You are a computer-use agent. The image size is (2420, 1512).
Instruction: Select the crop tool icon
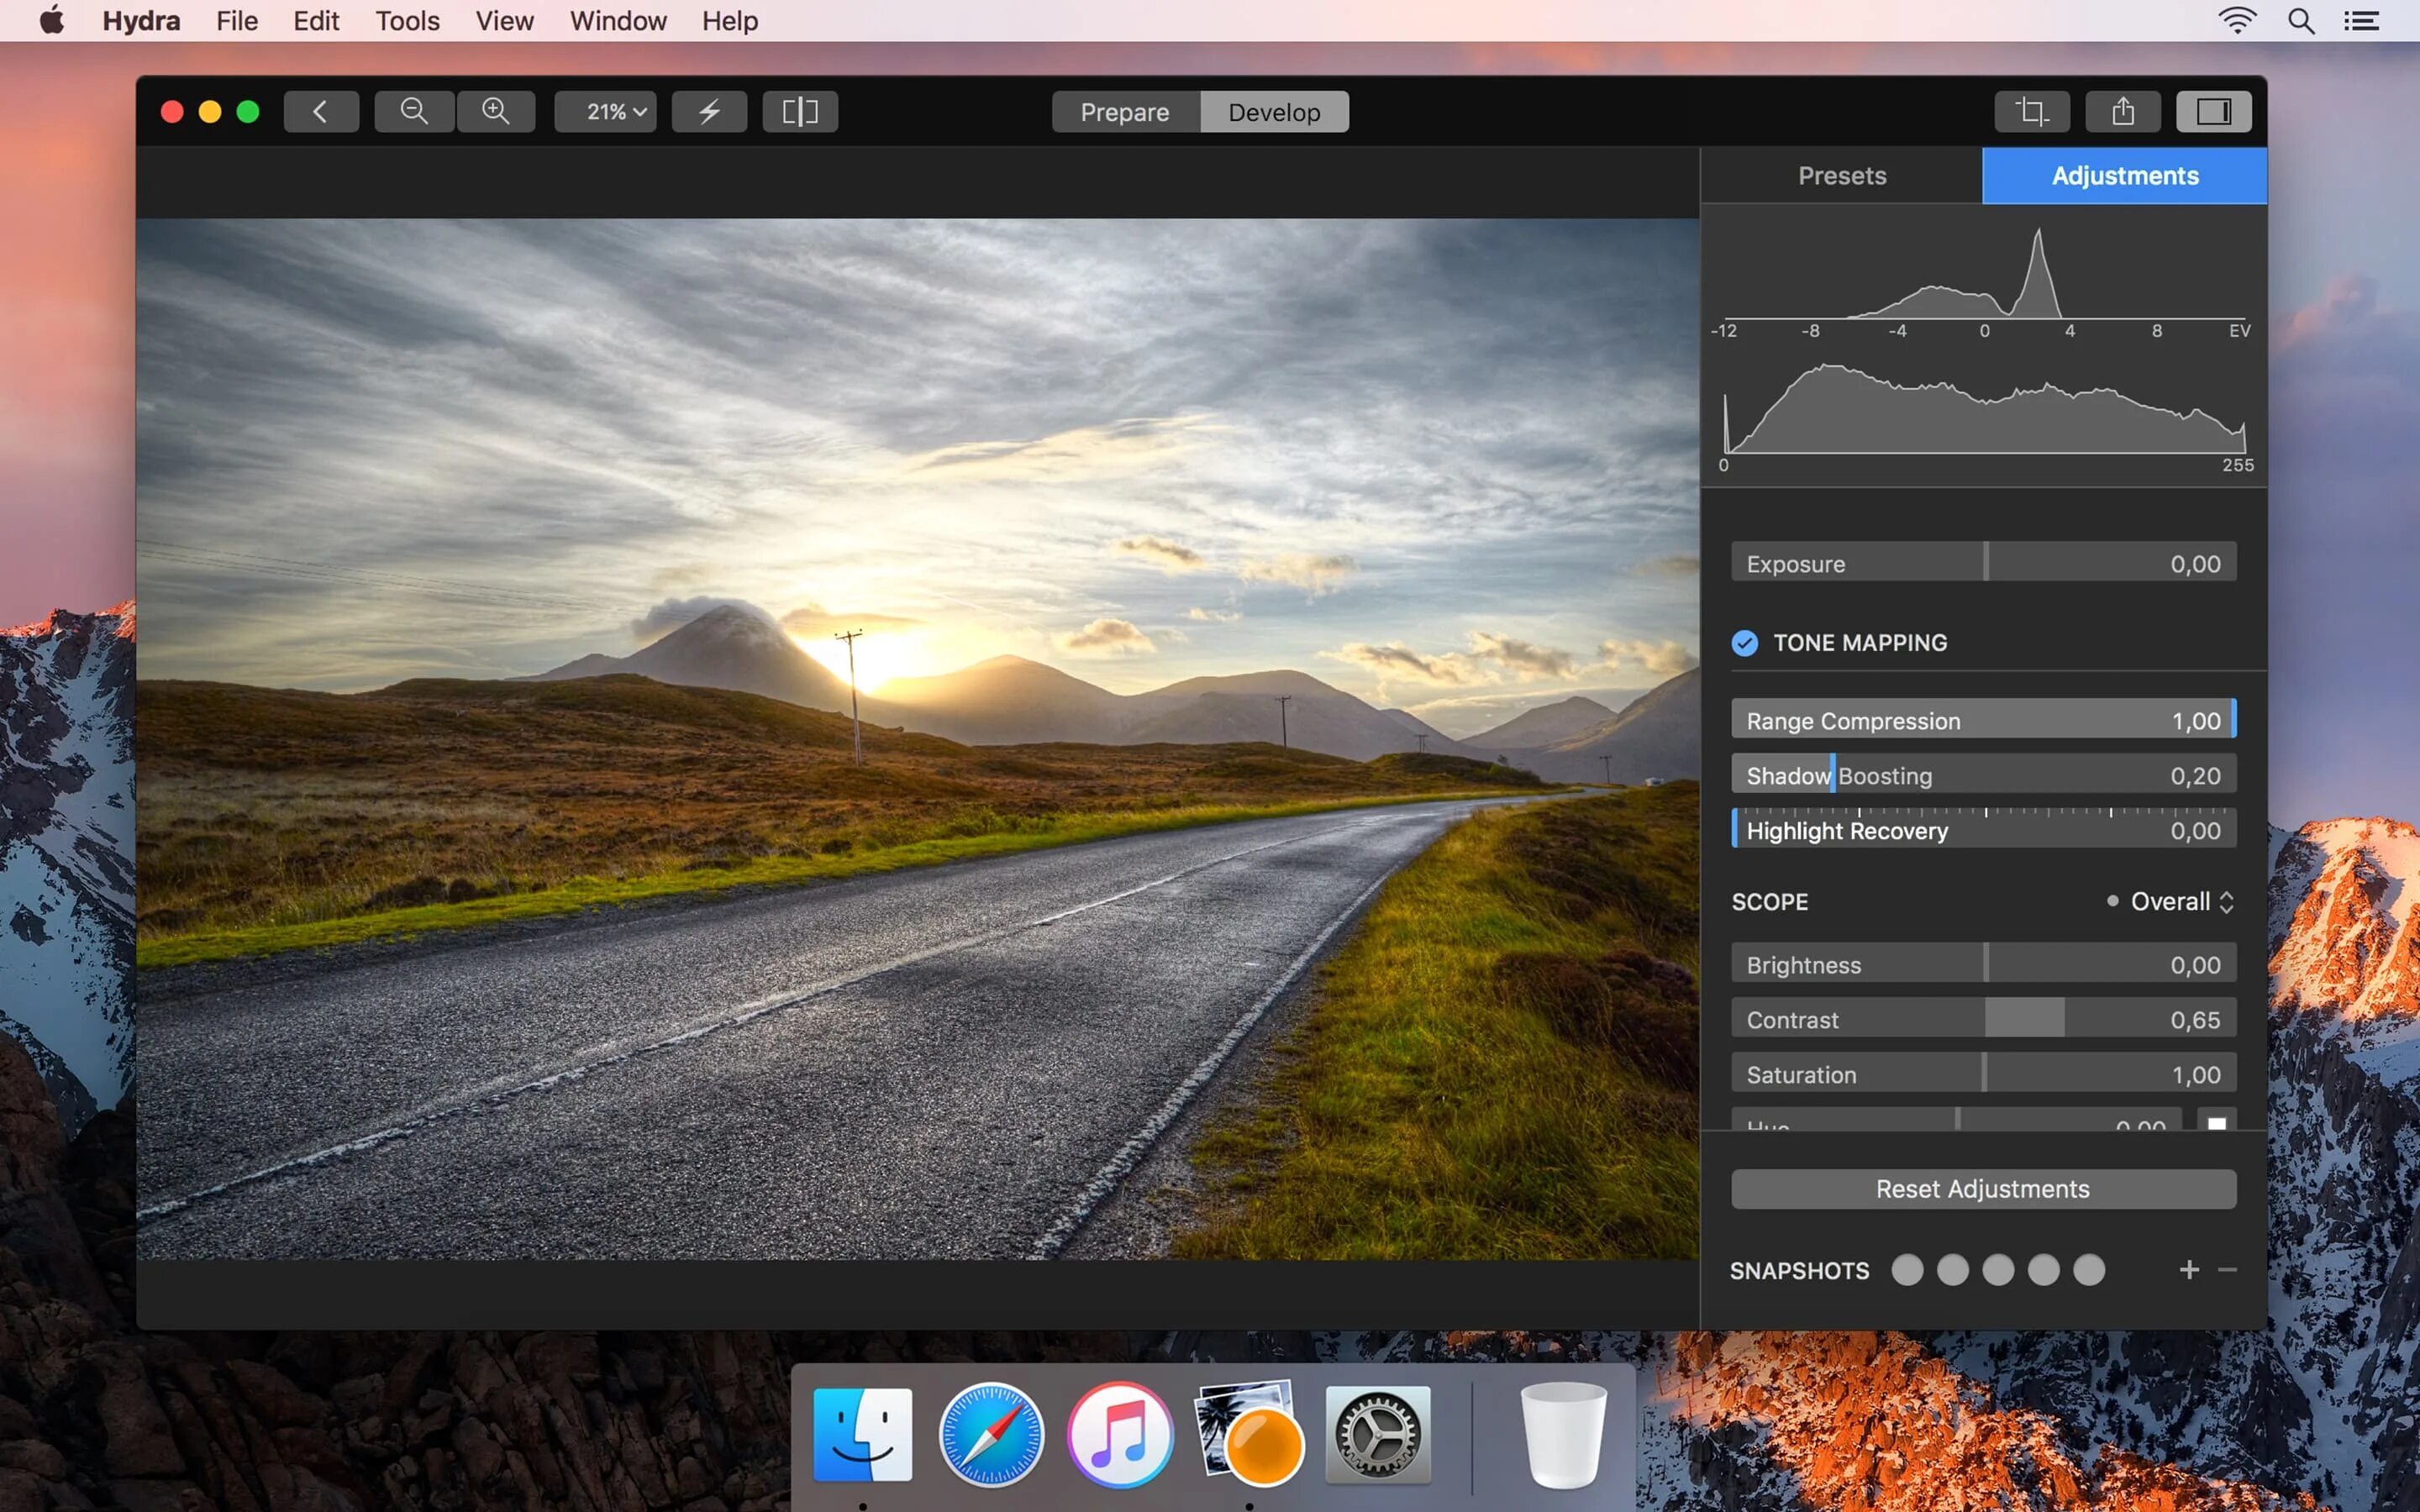2031,111
